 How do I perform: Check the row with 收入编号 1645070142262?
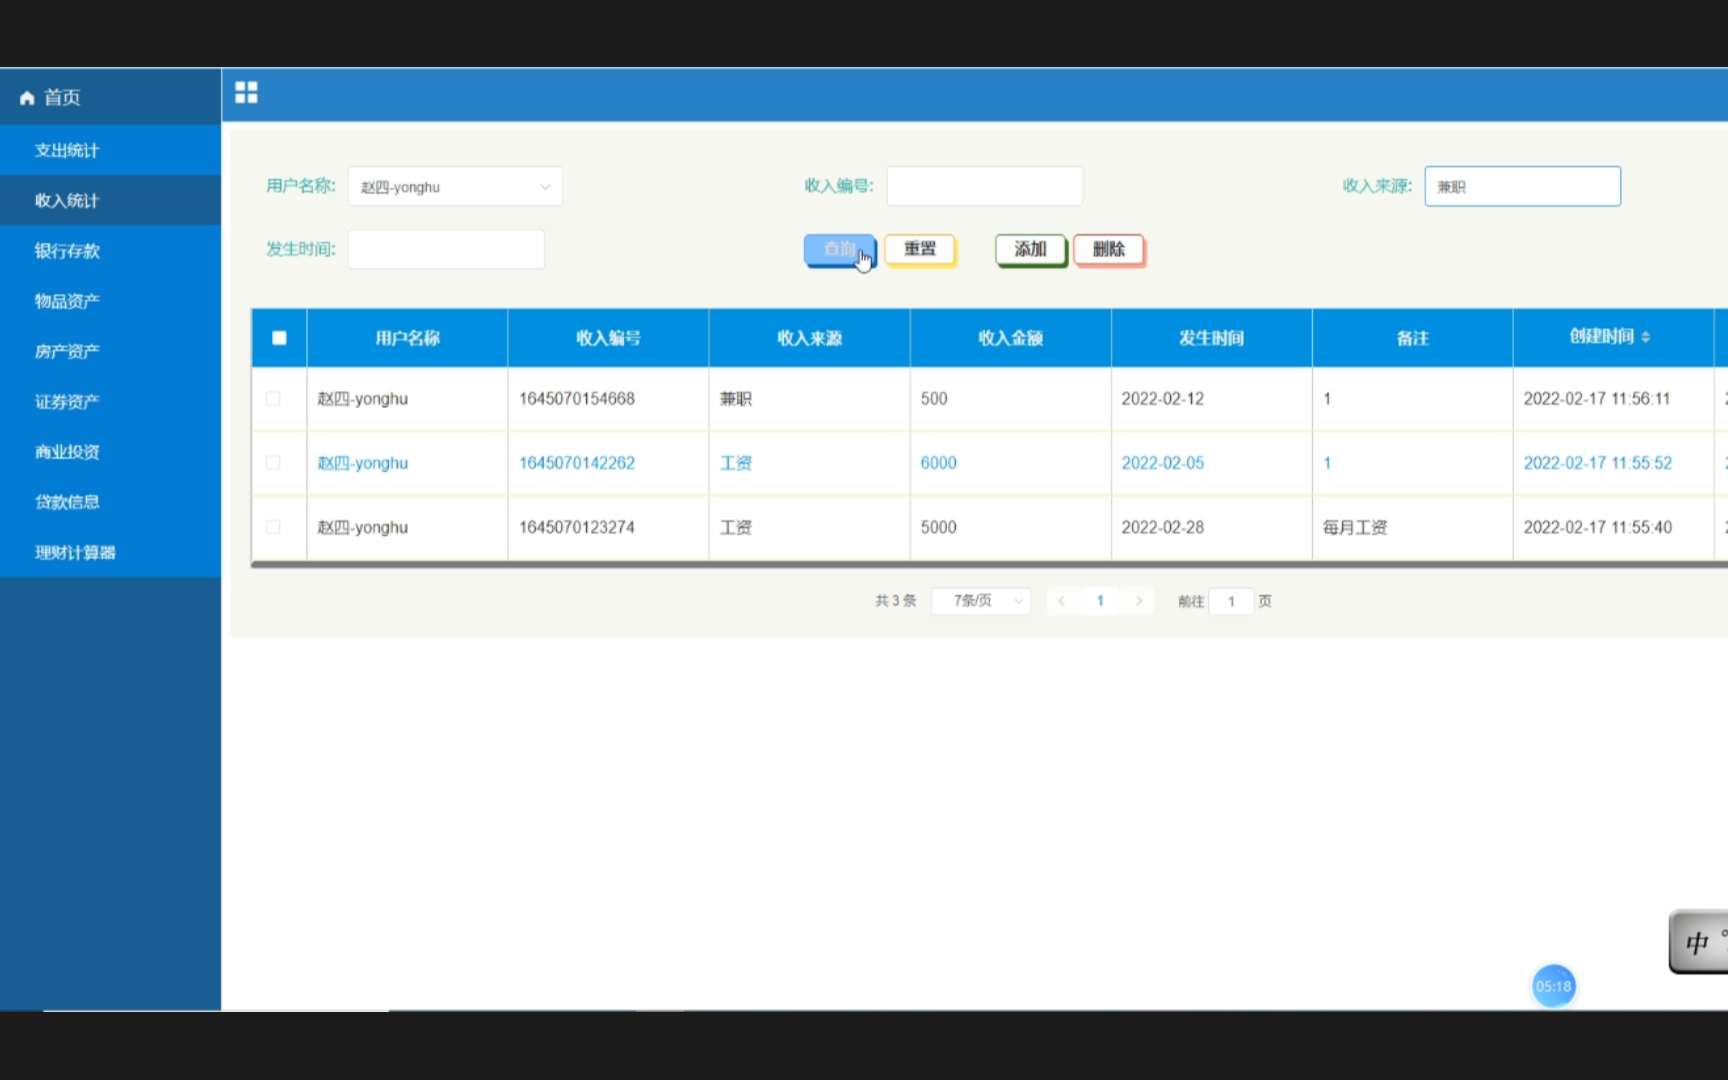(x=273, y=463)
